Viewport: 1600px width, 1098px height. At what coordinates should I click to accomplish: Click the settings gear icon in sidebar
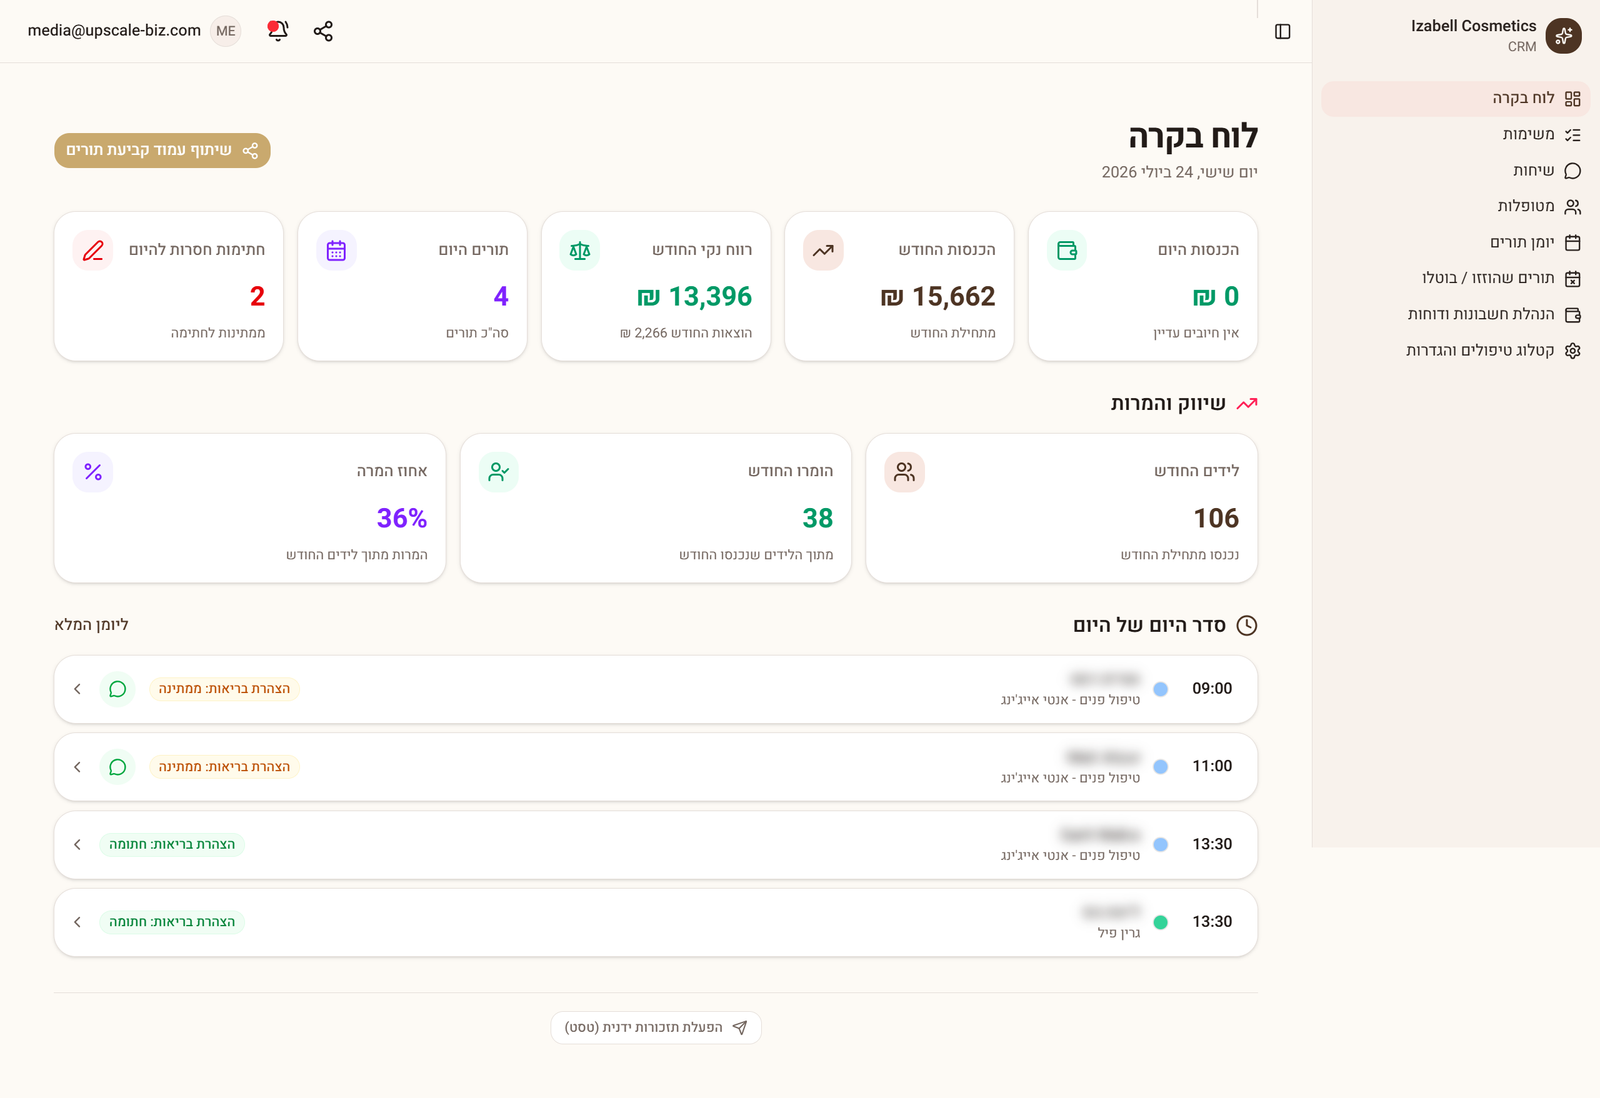point(1572,350)
